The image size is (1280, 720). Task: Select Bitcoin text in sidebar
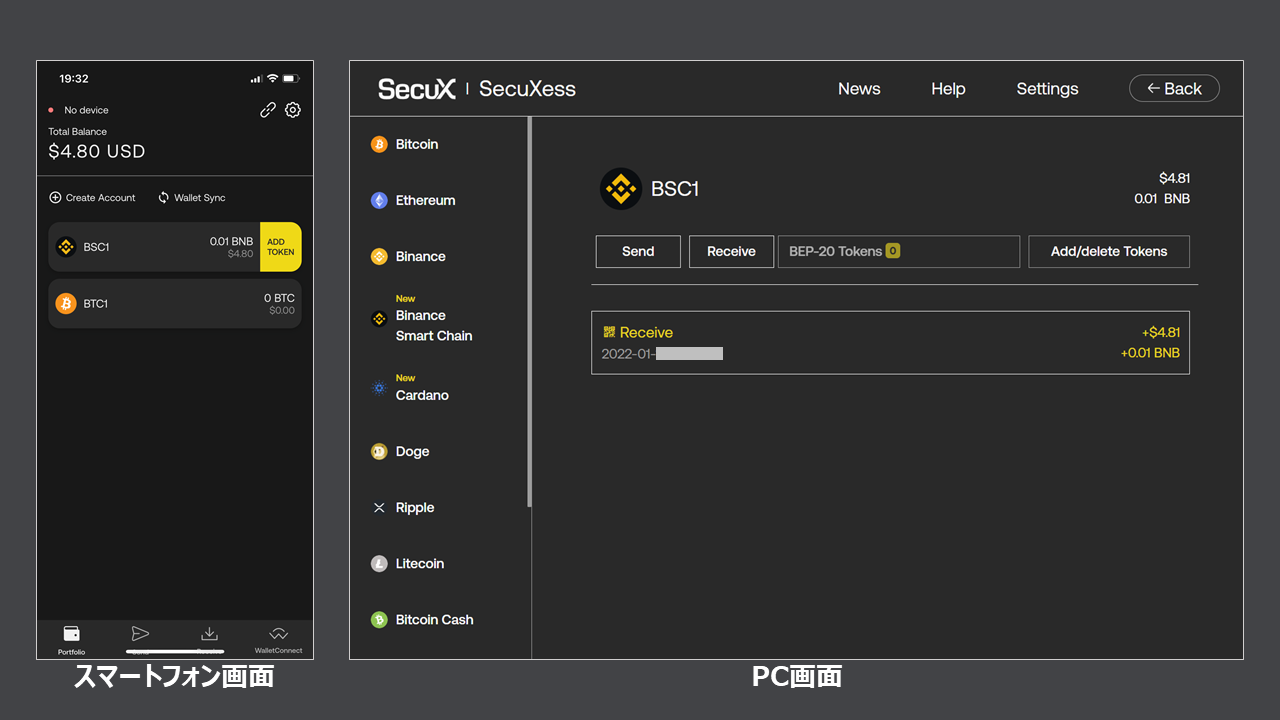417,144
